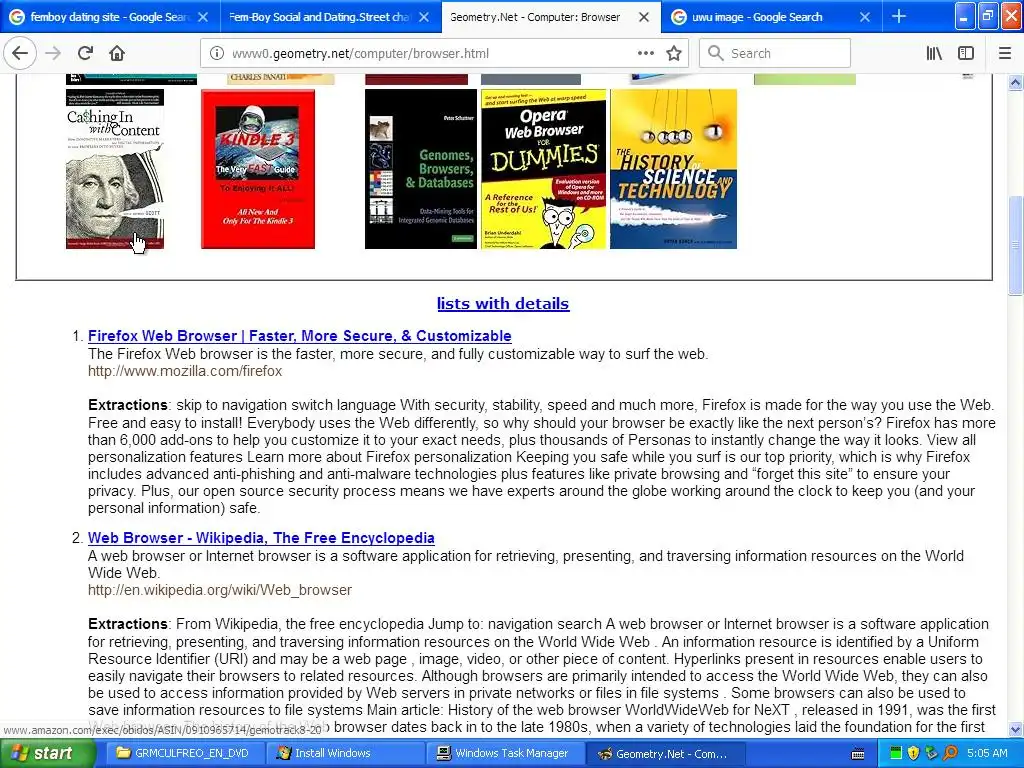This screenshot has width=1024, height=768.
Task: Open Opera Web Browser for Dummies cover
Action: pyautogui.click(x=543, y=169)
